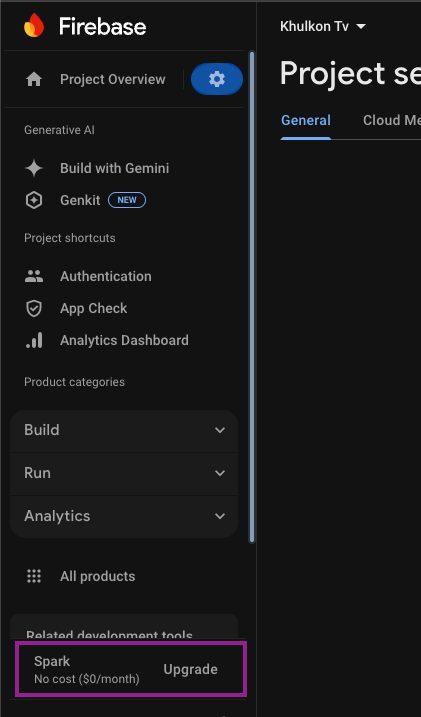
Task: Click the Firebase flame logo
Action: click(x=34, y=25)
